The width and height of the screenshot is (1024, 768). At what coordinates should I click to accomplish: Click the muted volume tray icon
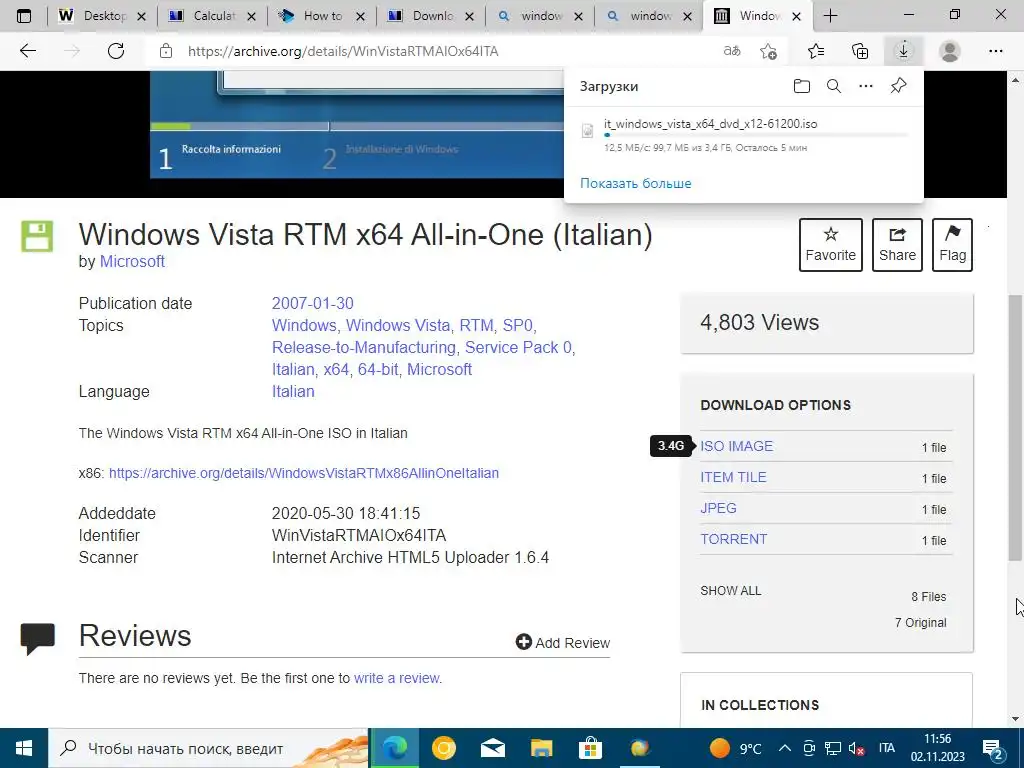[856, 748]
